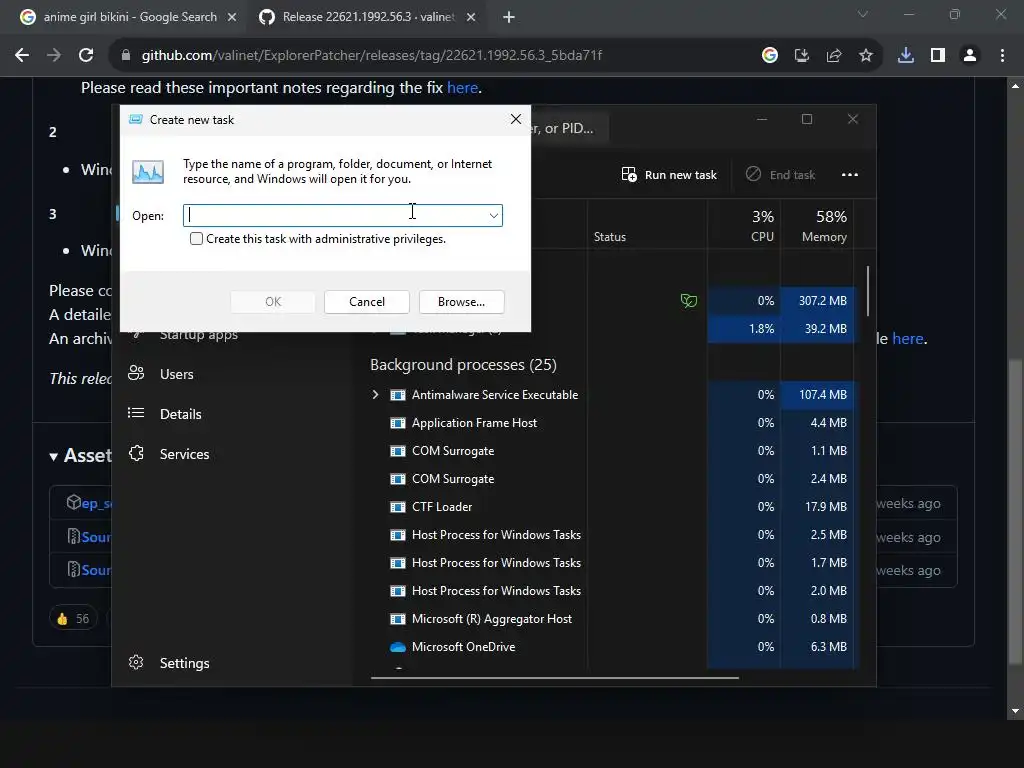This screenshot has height=768, width=1024.
Task: Expand the Open field dropdown arrow
Action: (x=494, y=216)
